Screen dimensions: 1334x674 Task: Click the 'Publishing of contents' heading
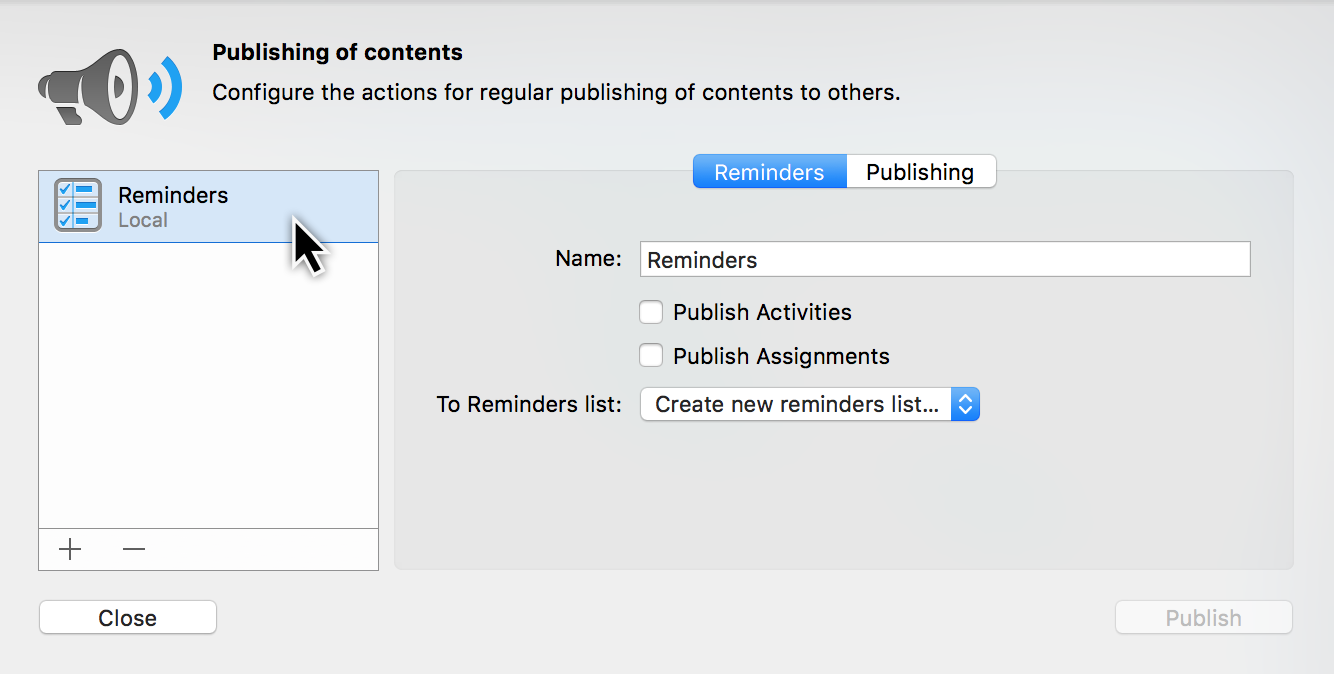click(x=338, y=53)
